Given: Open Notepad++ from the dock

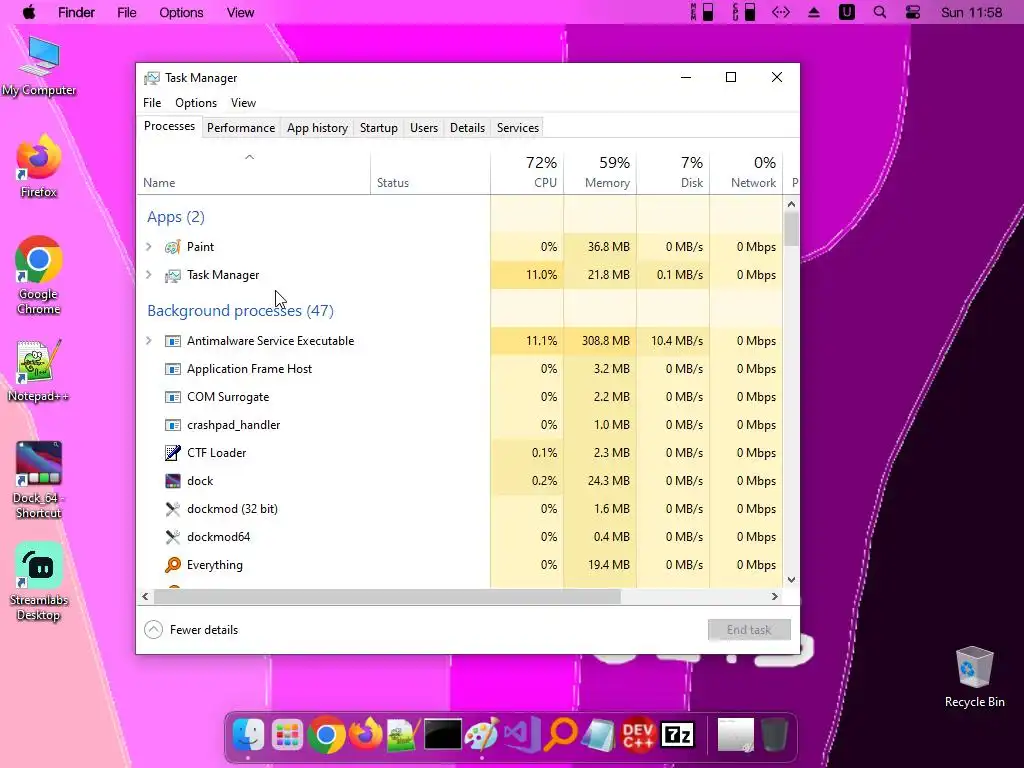Looking at the screenshot, I should pos(404,735).
